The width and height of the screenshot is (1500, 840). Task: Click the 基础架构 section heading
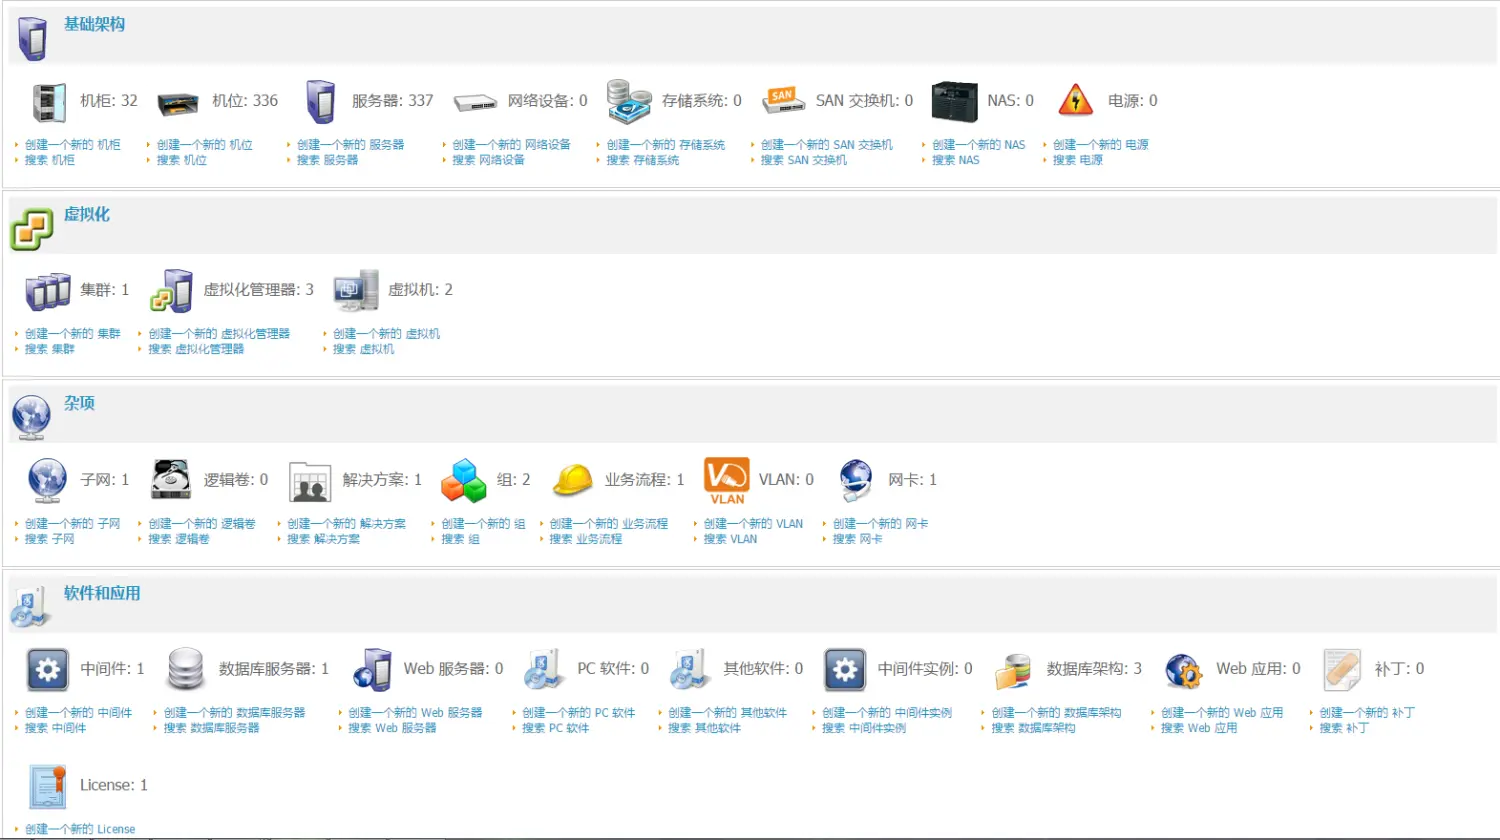click(94, 24)
